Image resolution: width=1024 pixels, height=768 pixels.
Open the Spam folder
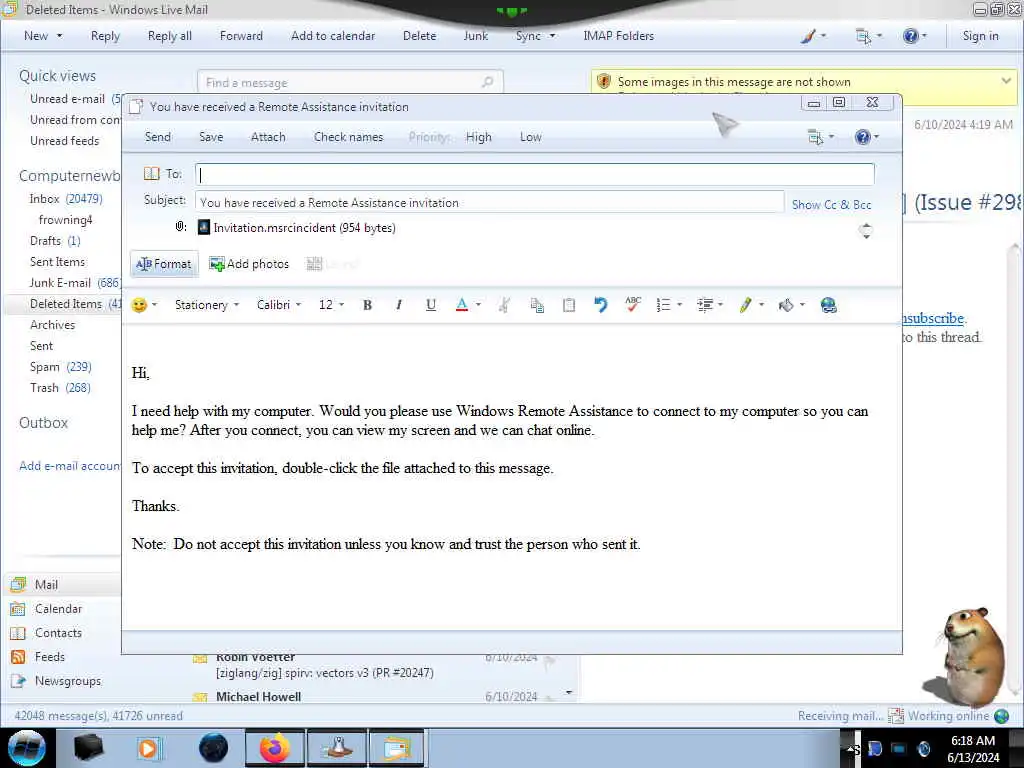point(61,367)
